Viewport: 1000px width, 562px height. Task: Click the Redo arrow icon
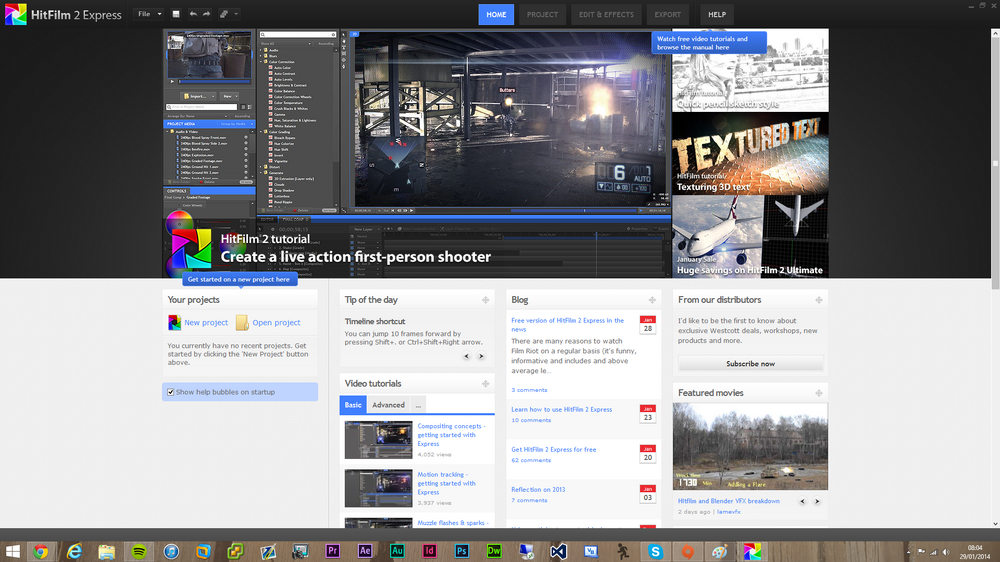tap(207, 14)
